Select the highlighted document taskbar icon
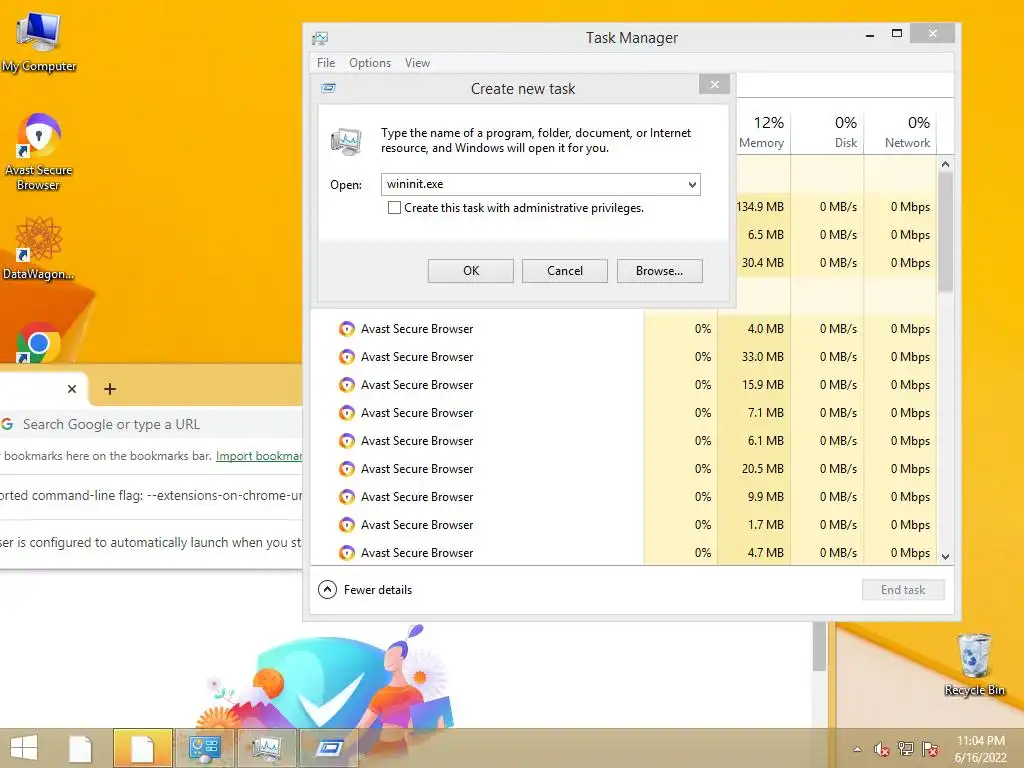Viewport: 1024px width, 768px height. (x=142, y=748)
